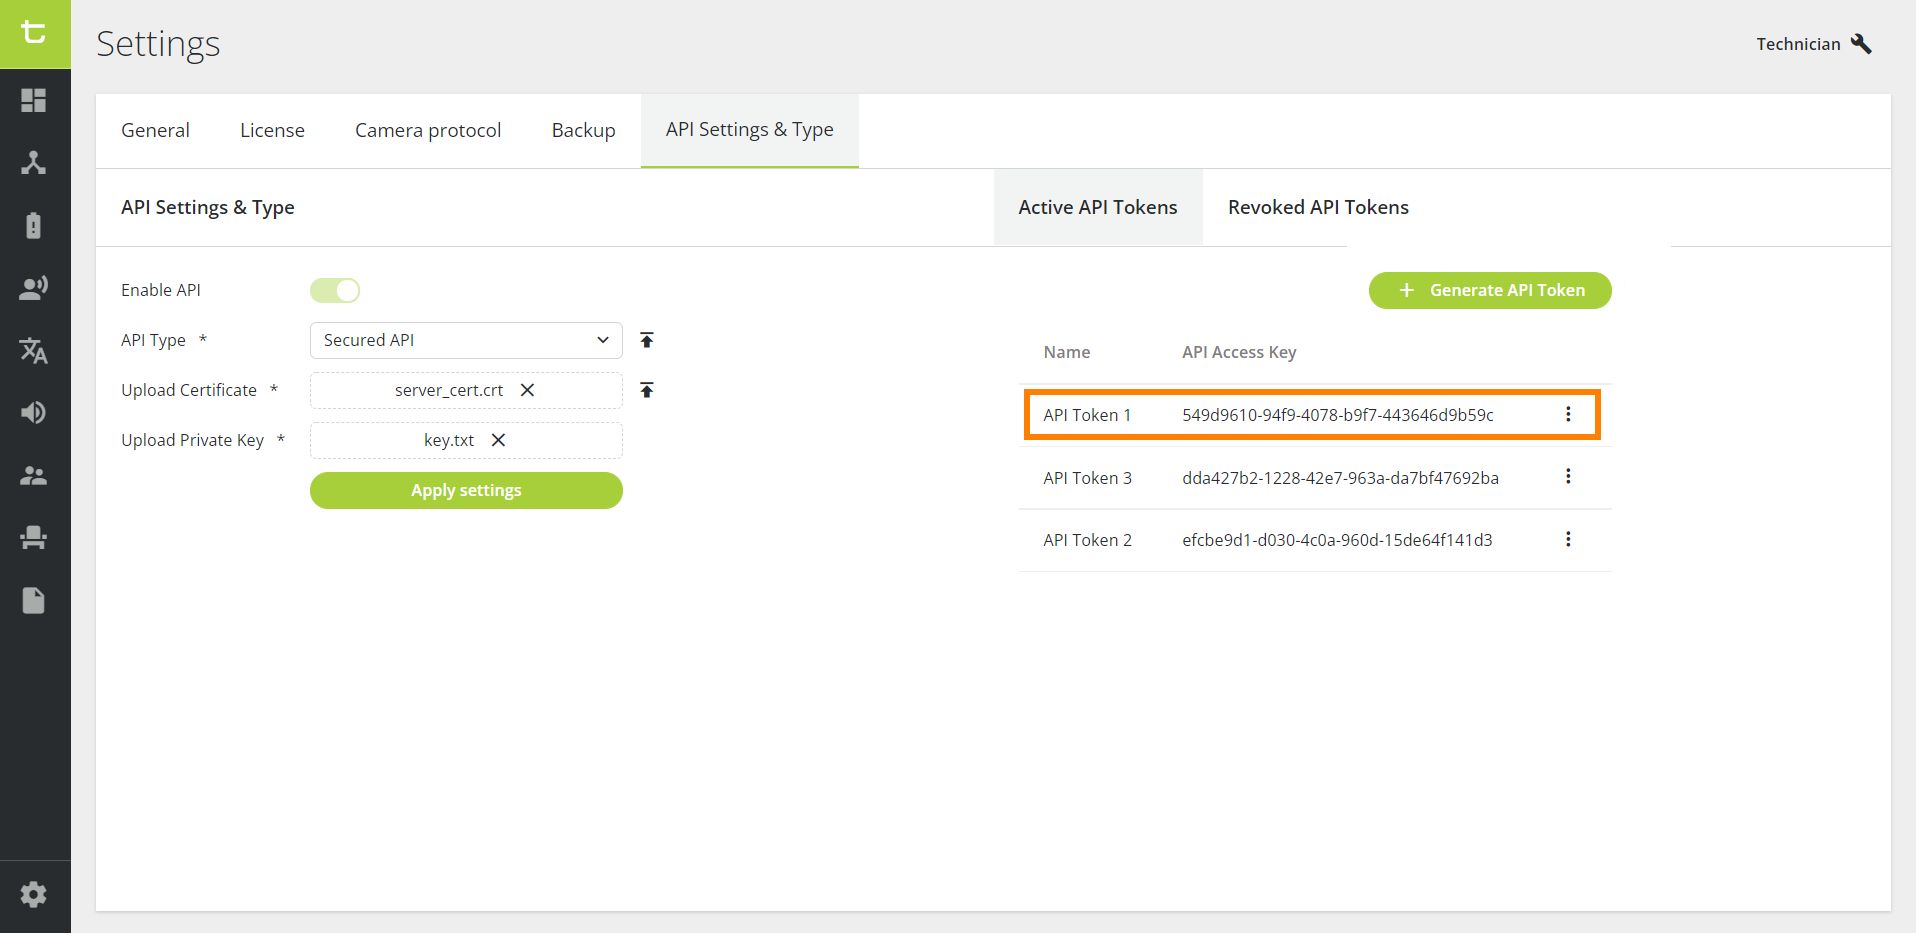
Task: Select the audio volume icon in the sidebar
Action: pyautogui.click(x=34, y=412)
